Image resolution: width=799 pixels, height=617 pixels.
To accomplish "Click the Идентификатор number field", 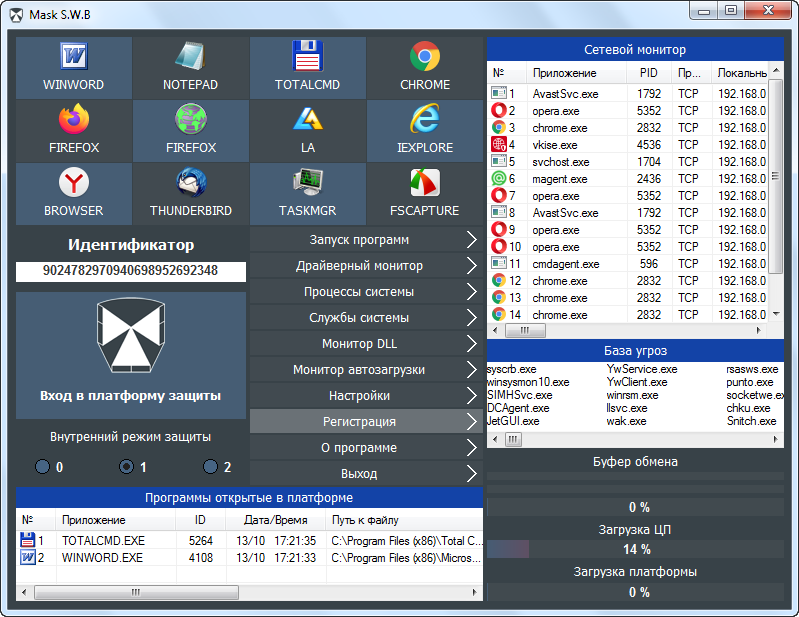I will (x=131, y=271).
